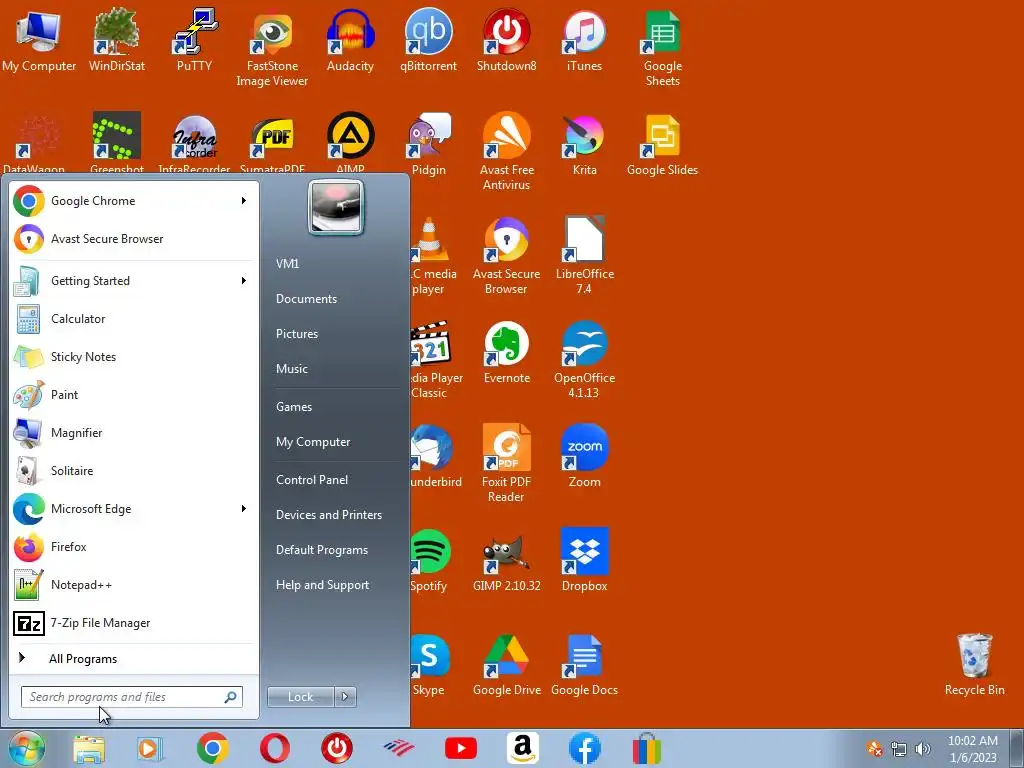Open Avast Secure Browser desktop shortcut
The height and width of the screenshot is (768, 1024).
(x=506, y=255)
